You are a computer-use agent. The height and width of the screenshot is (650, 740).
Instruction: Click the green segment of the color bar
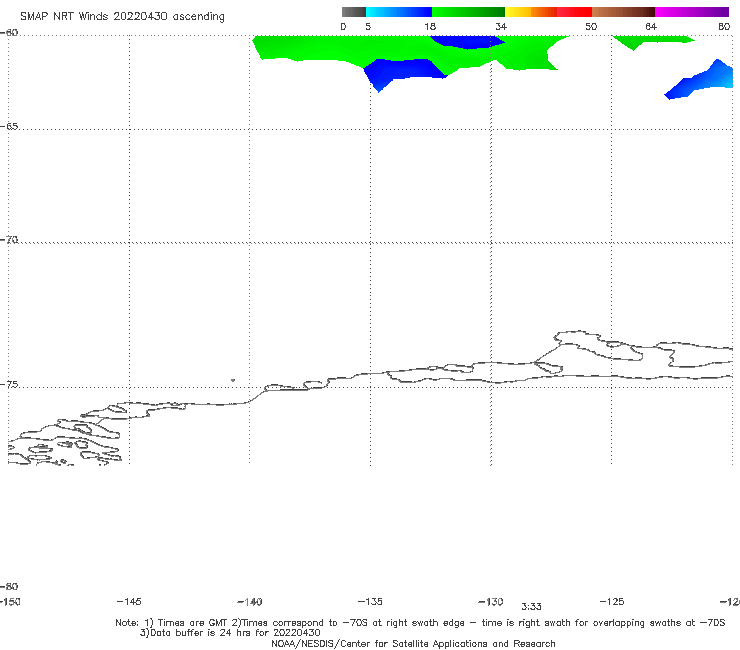click(x=468, y=12)
